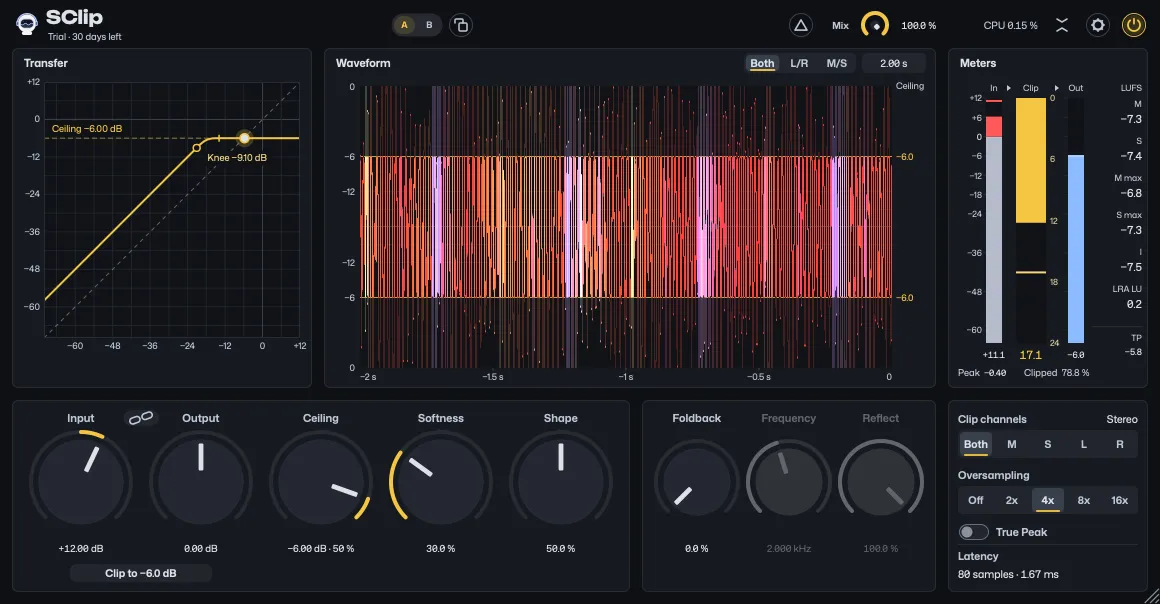Select S in Clip channels
1160x604 pixels.
pos(1048,444)
